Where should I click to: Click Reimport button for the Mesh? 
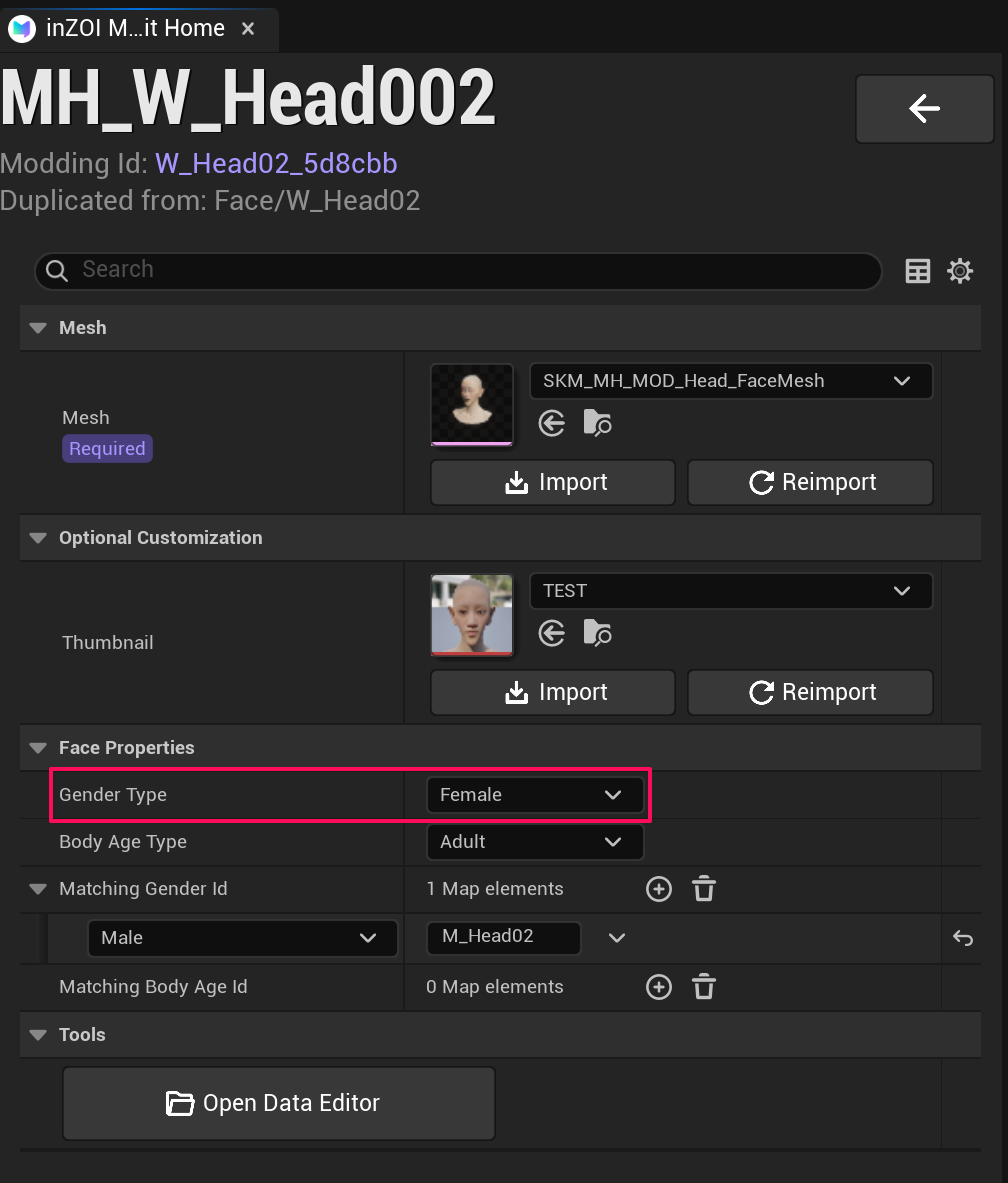click(810, 483)
